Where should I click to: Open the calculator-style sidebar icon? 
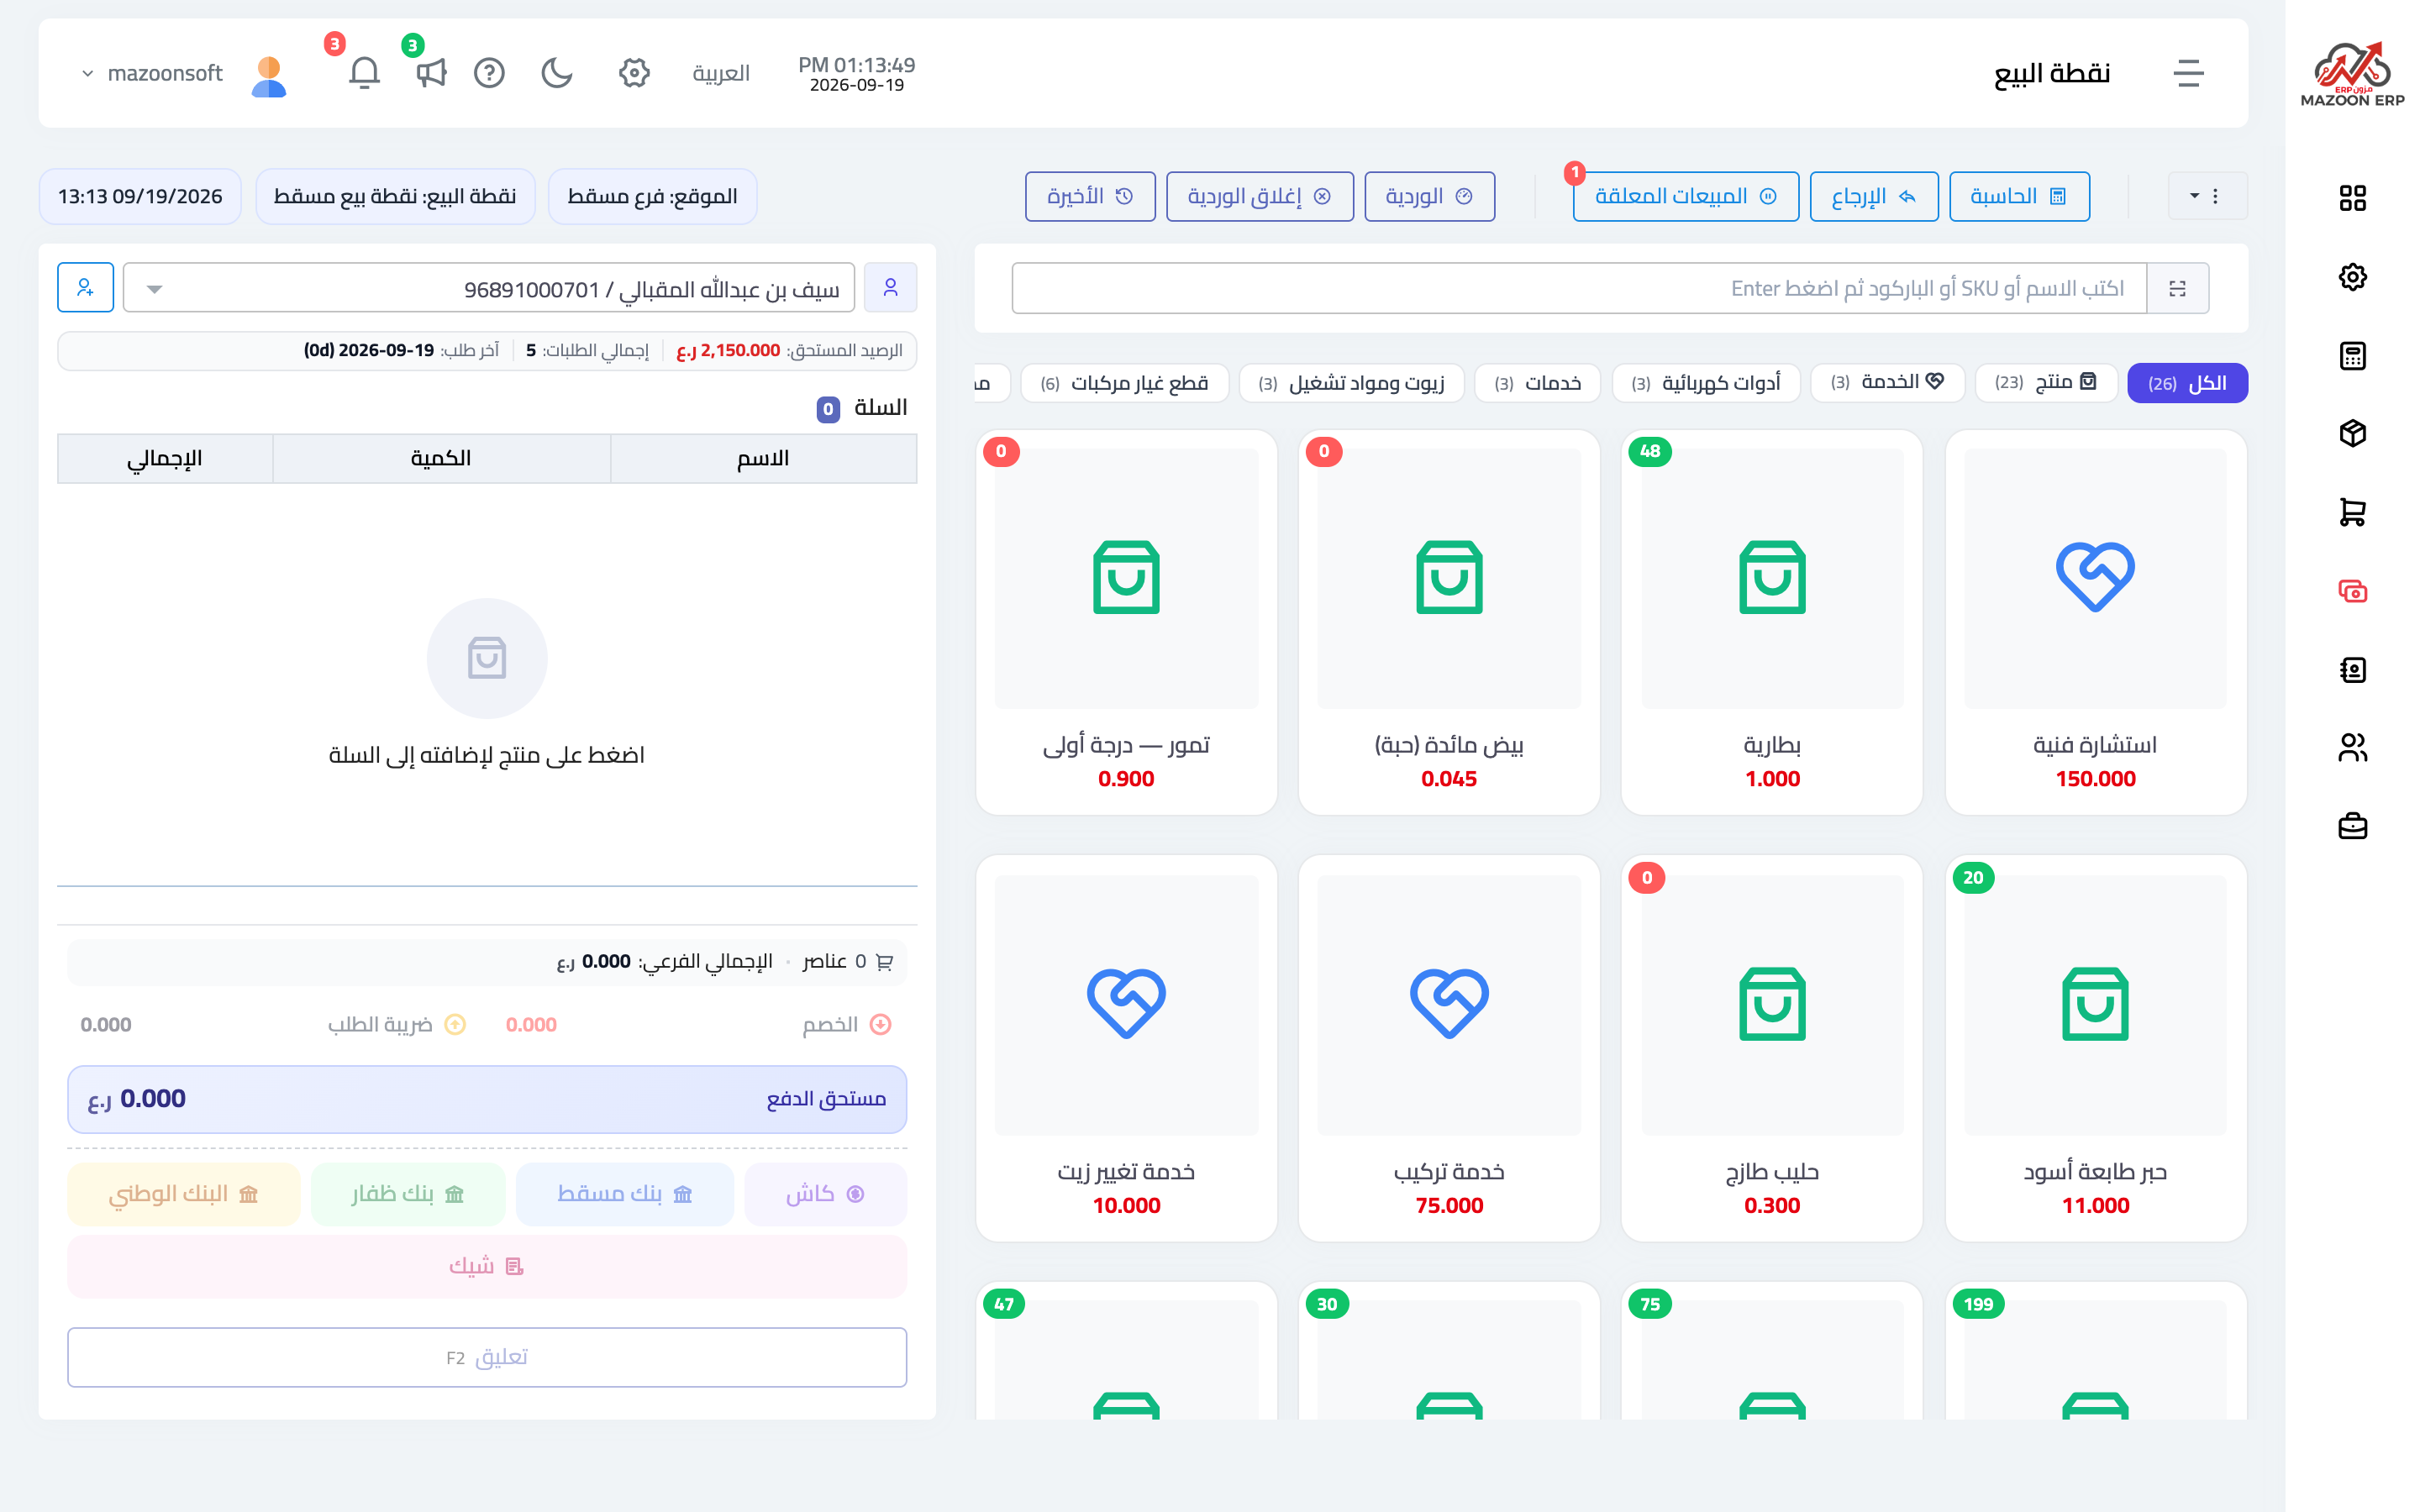pyautogui.click(x=2352, y=356)
